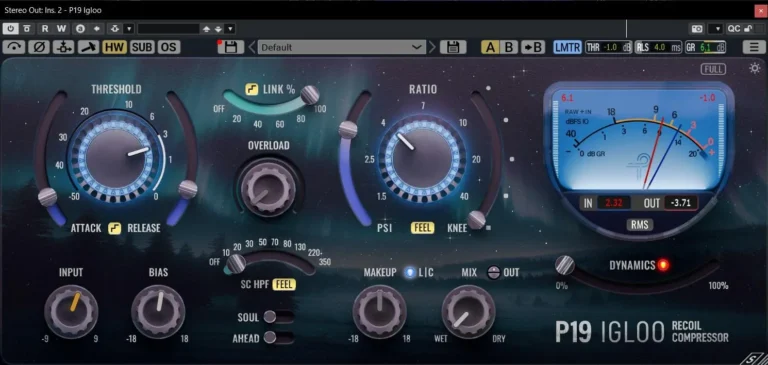Viewport: 768px width, 365px height.
Task: Click the Attack/Release link icon
Action: point(115,228)
